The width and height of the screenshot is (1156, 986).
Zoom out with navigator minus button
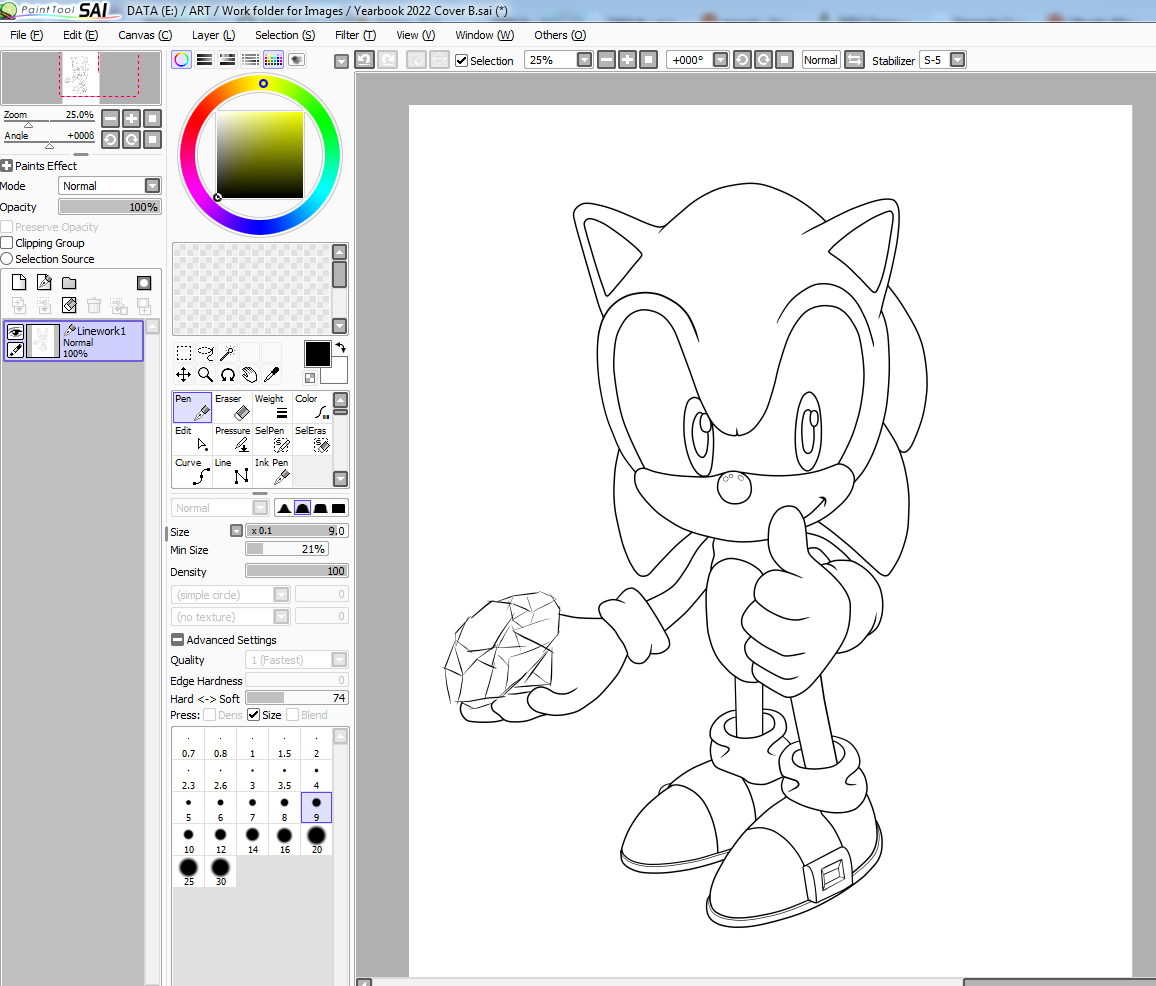click(x=111, y=118)
